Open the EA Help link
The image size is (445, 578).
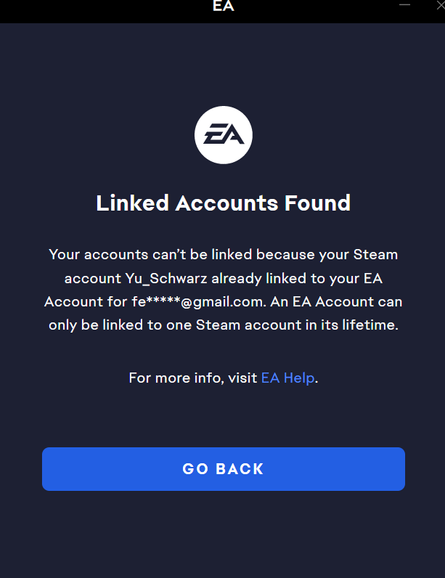coord(288,378)
